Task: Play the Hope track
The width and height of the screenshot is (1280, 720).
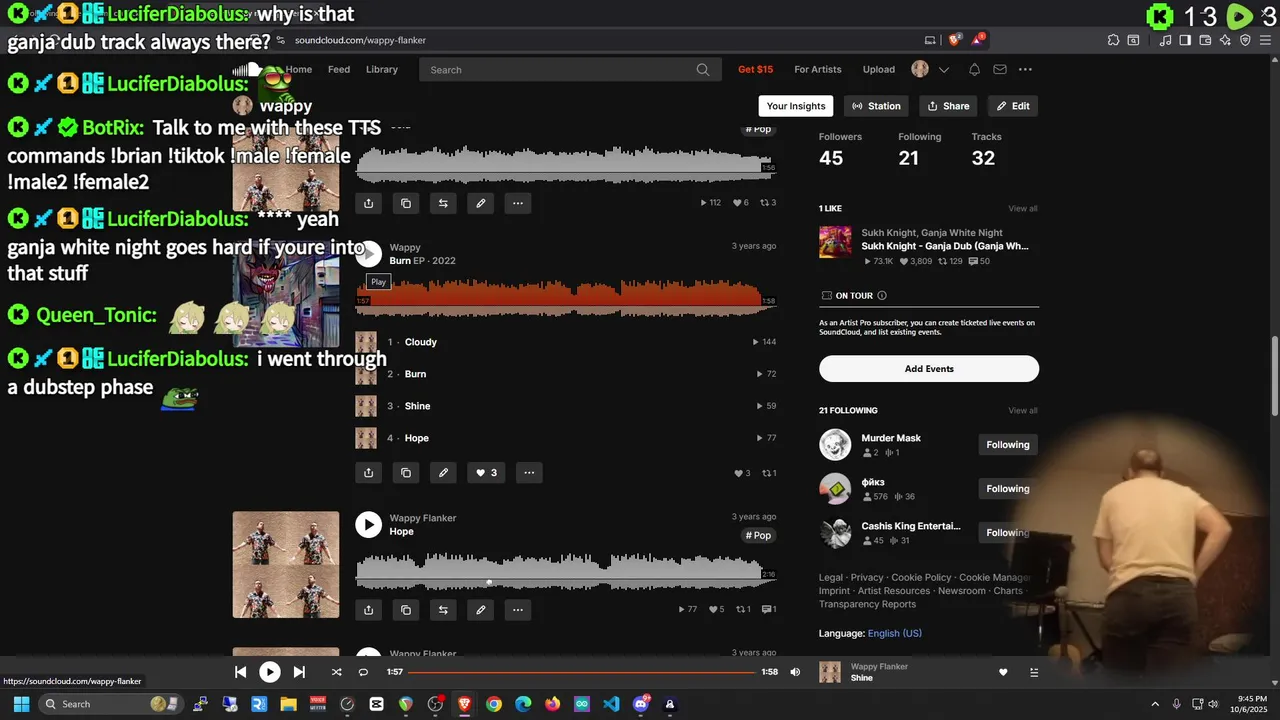Action: (x=368, y=524)
